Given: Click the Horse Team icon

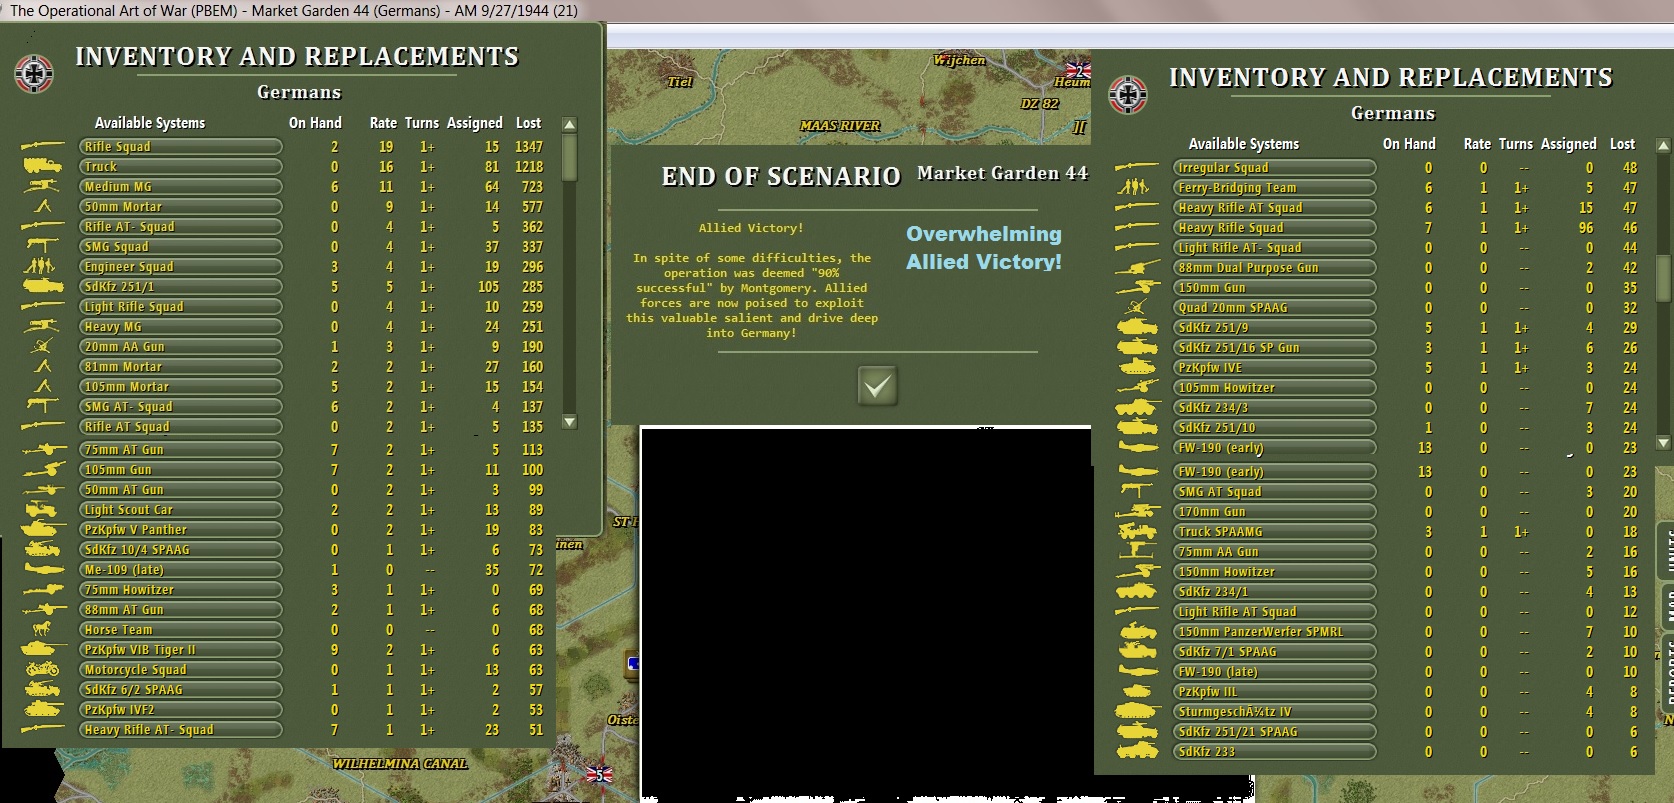Looking at the screenshot, I should pyautogui.click(x=42, y=630).
